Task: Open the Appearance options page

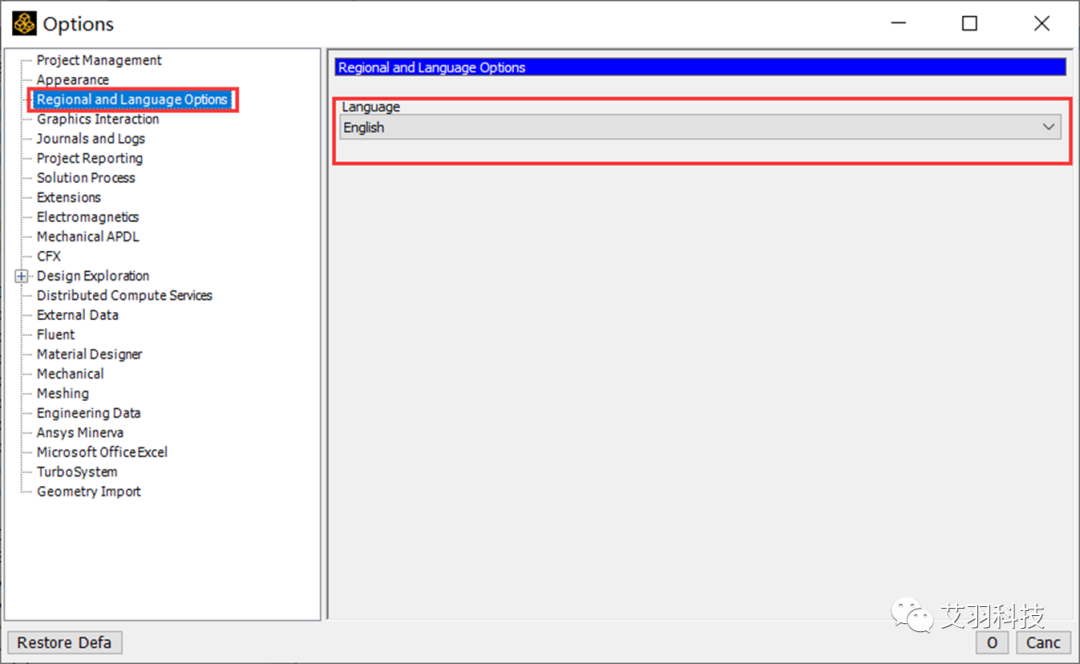Action: pyautogui.click(x=73, y=80)
